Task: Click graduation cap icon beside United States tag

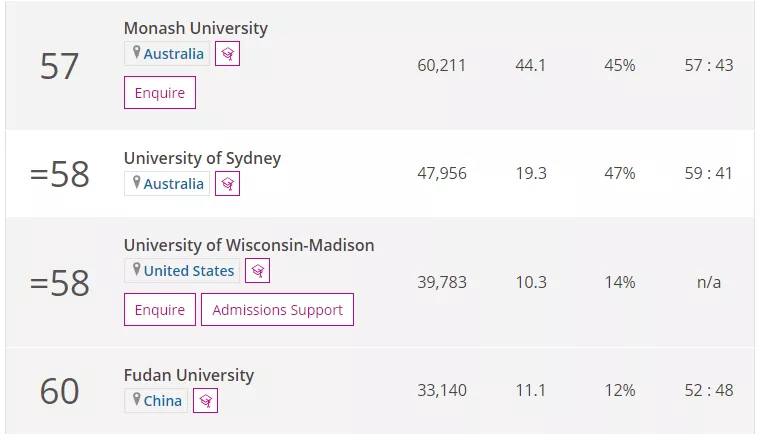Action: (x=257, y=271)
